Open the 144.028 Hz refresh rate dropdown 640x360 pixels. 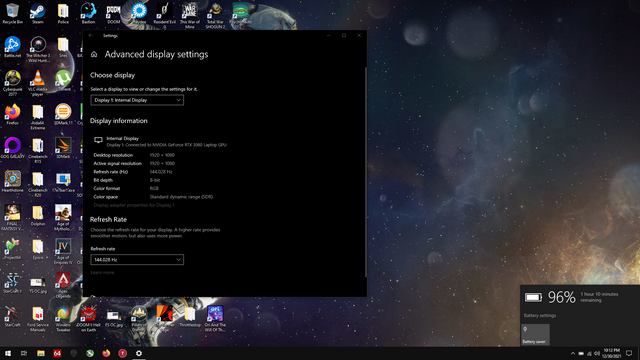[x=137, y=260]
